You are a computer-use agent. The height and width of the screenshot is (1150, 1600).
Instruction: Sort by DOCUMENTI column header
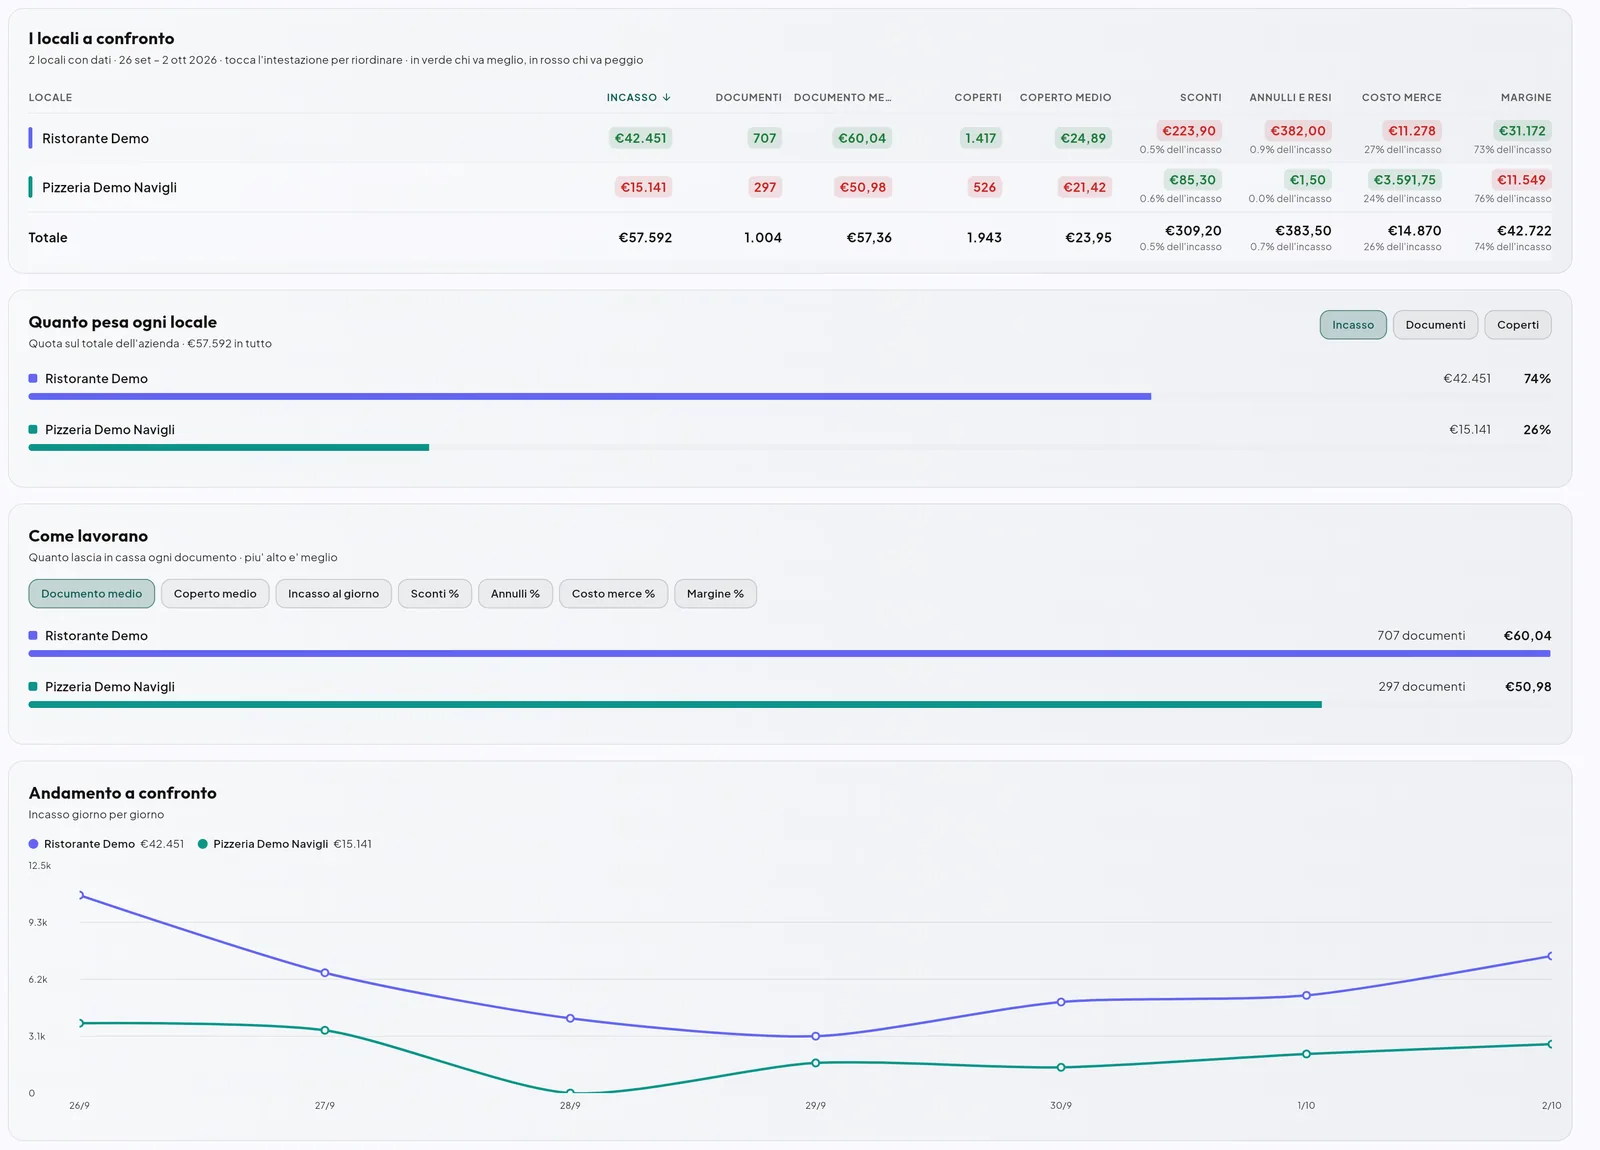[748, 97]
